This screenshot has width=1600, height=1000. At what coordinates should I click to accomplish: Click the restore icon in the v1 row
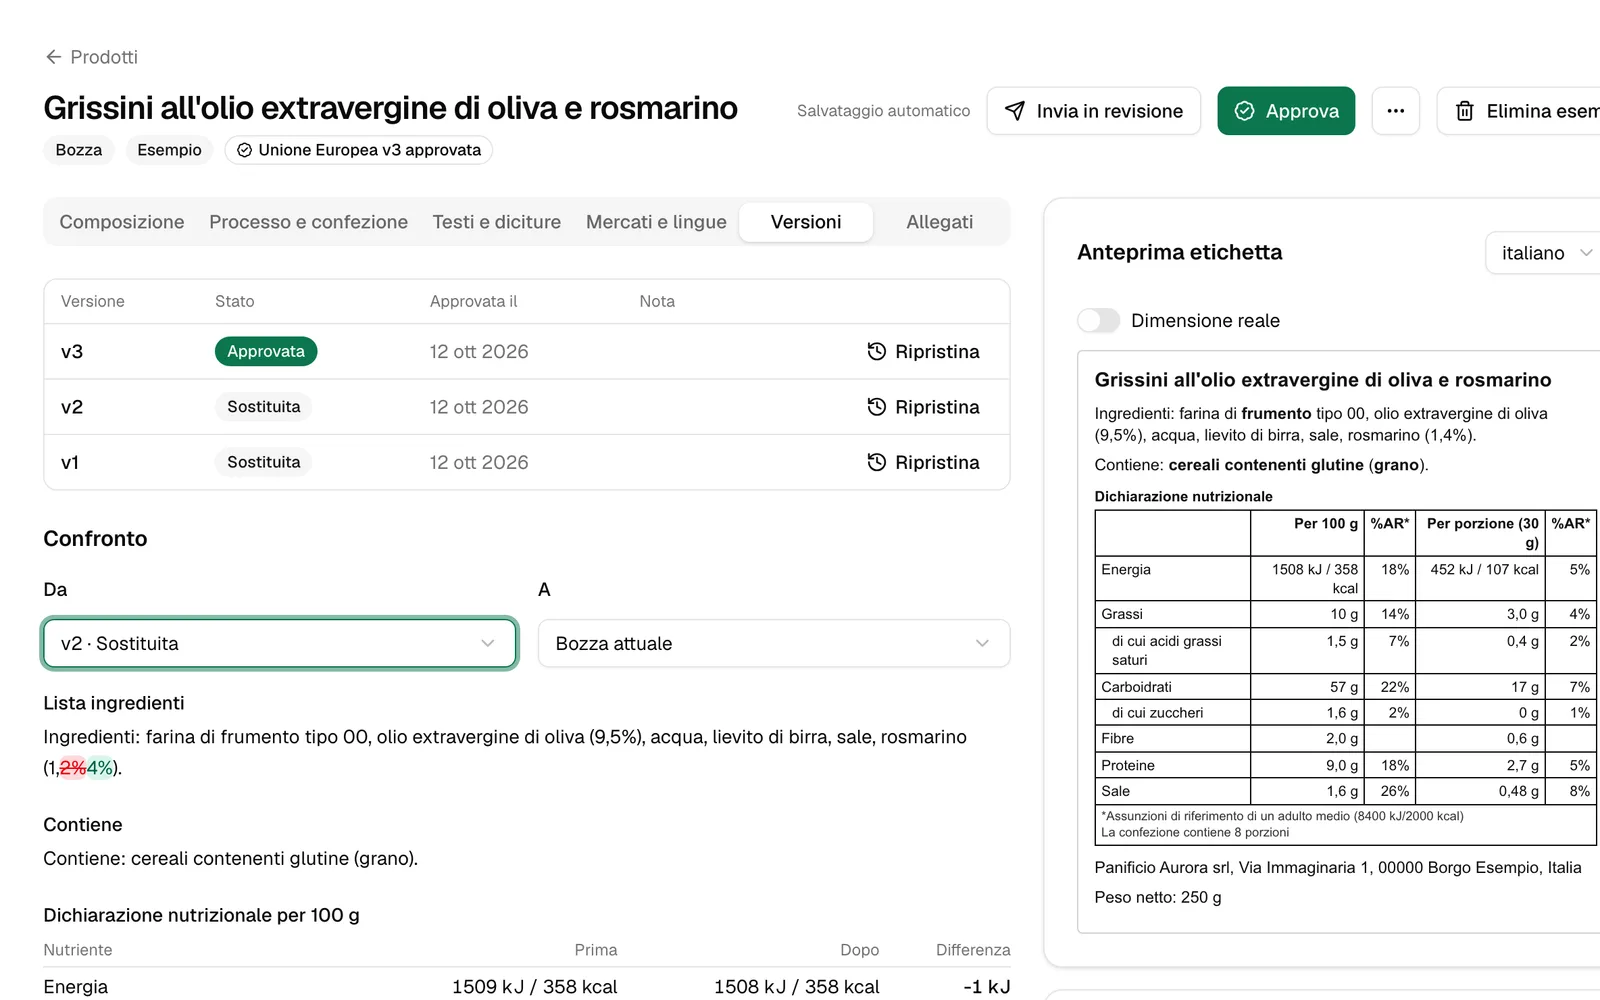pos(877,462)
